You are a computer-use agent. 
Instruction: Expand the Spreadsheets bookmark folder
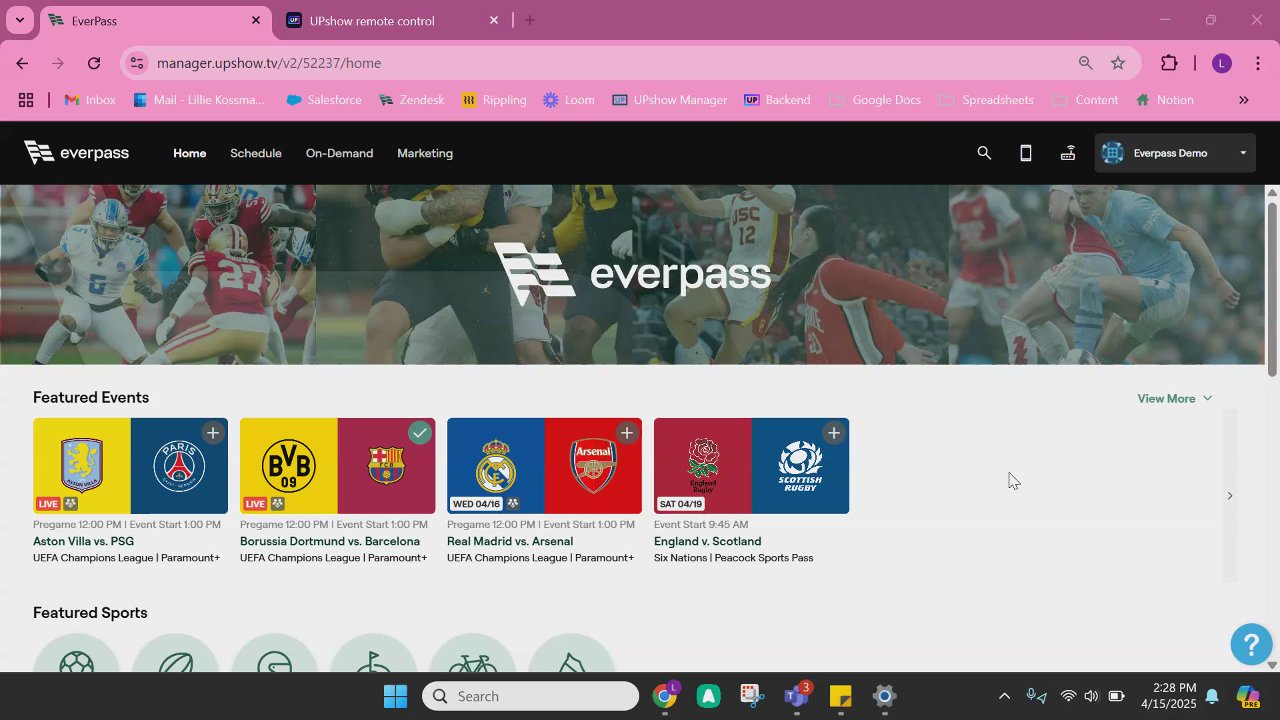987,100
